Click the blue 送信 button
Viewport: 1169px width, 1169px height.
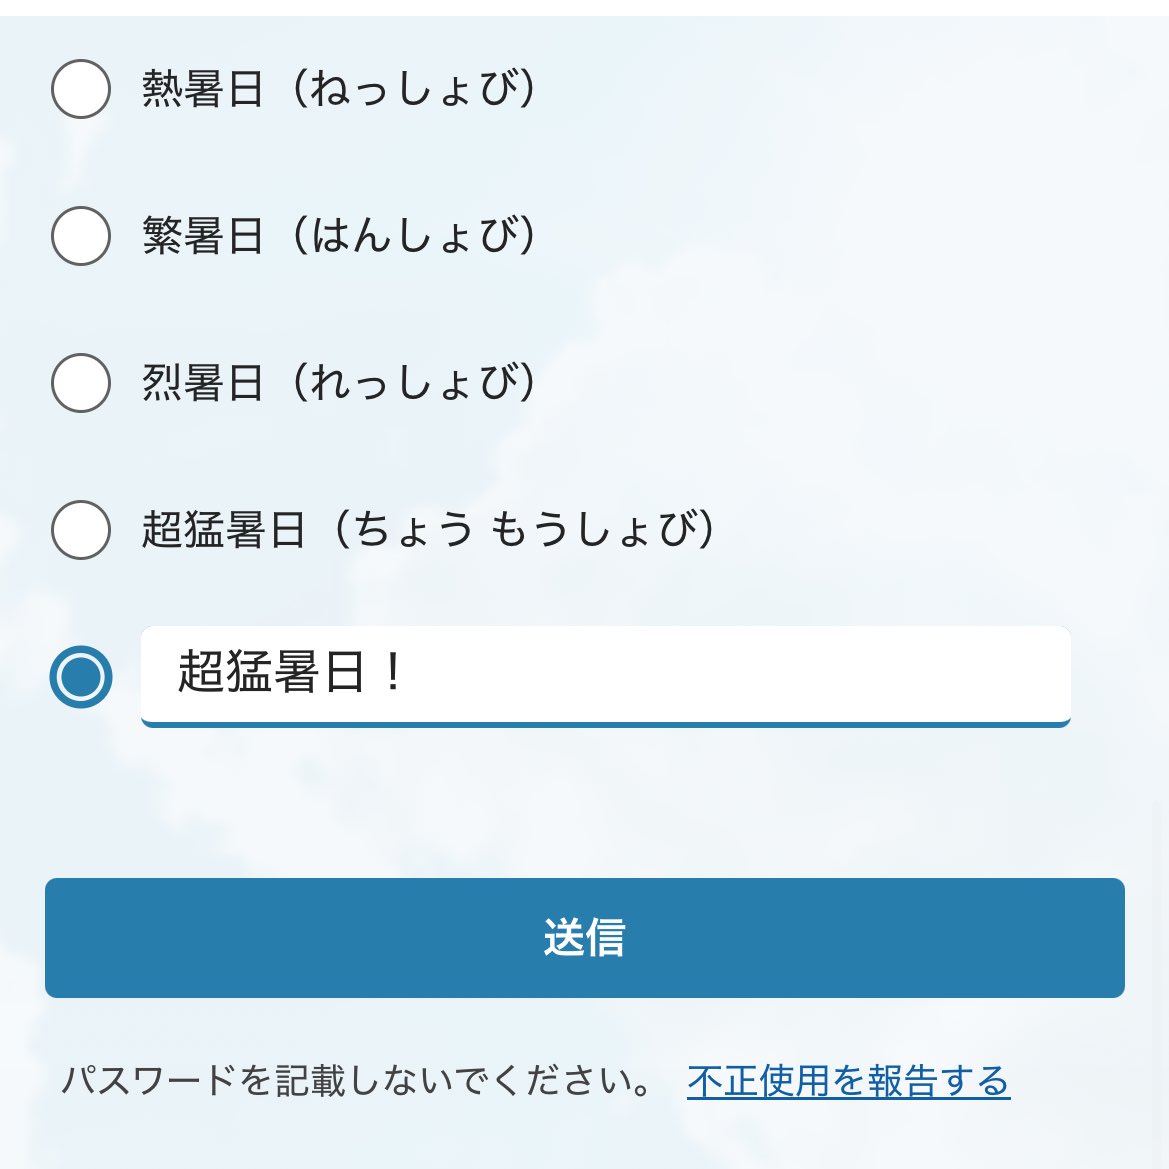pos(584,938)
